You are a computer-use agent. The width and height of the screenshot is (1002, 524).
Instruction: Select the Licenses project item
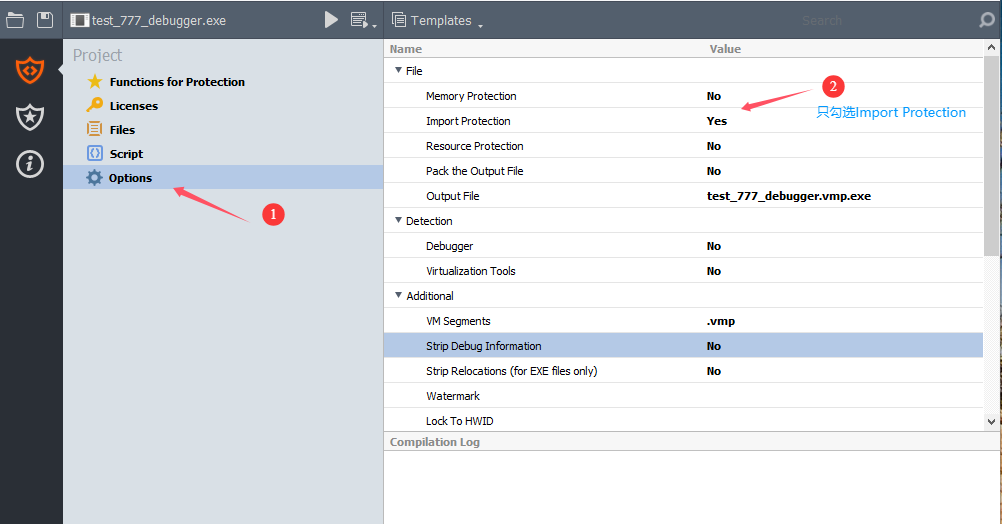(x=133, y=106)
